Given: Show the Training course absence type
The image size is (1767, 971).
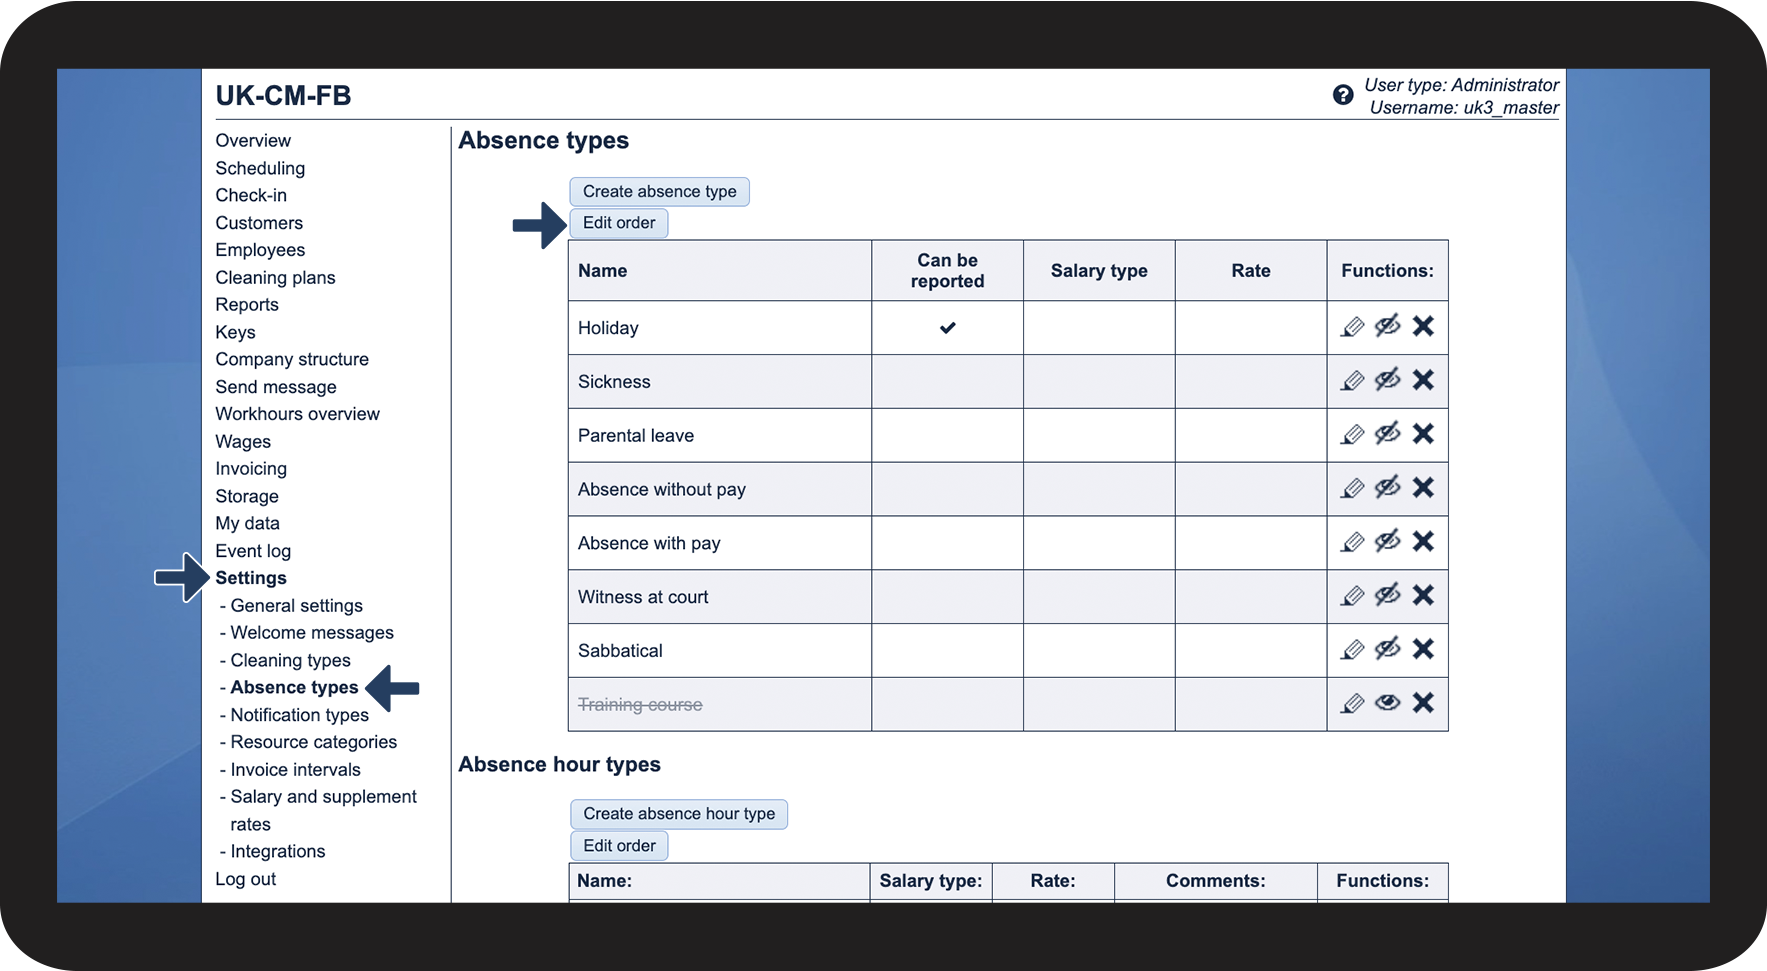Looking at the screenshot, I should 1387,703.
